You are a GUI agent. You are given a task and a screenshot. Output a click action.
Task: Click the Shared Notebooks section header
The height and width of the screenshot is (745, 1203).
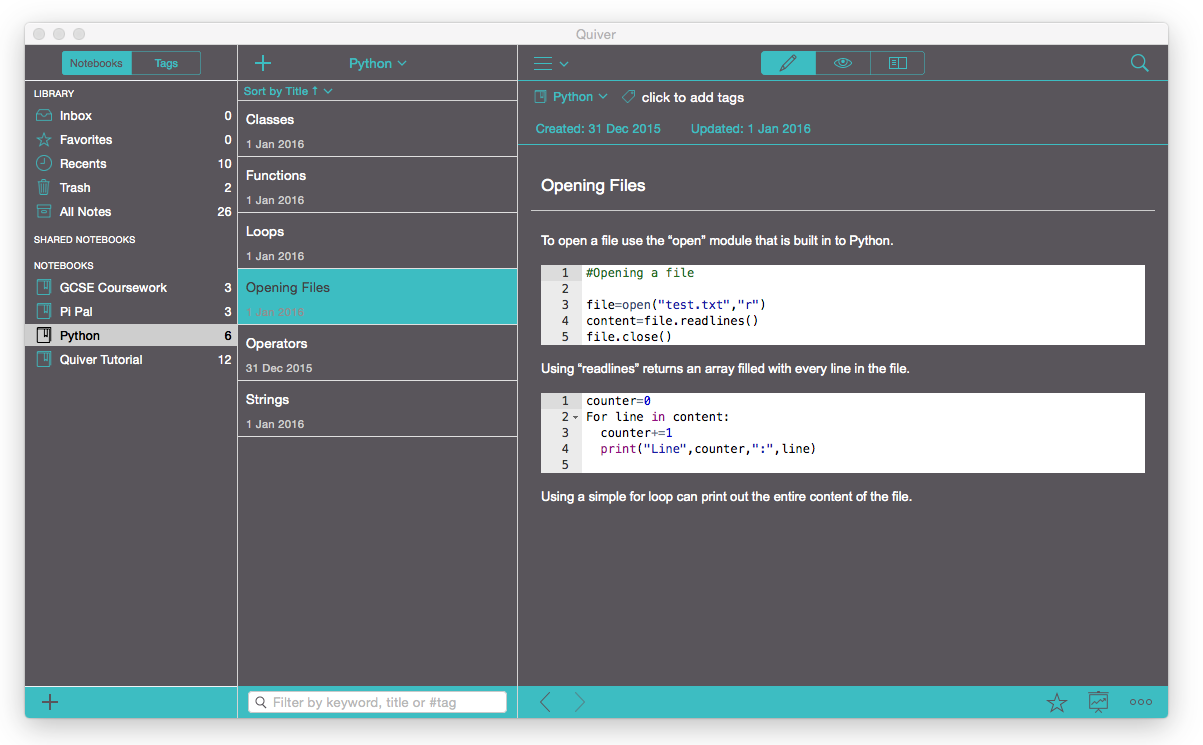click(84, 240)
